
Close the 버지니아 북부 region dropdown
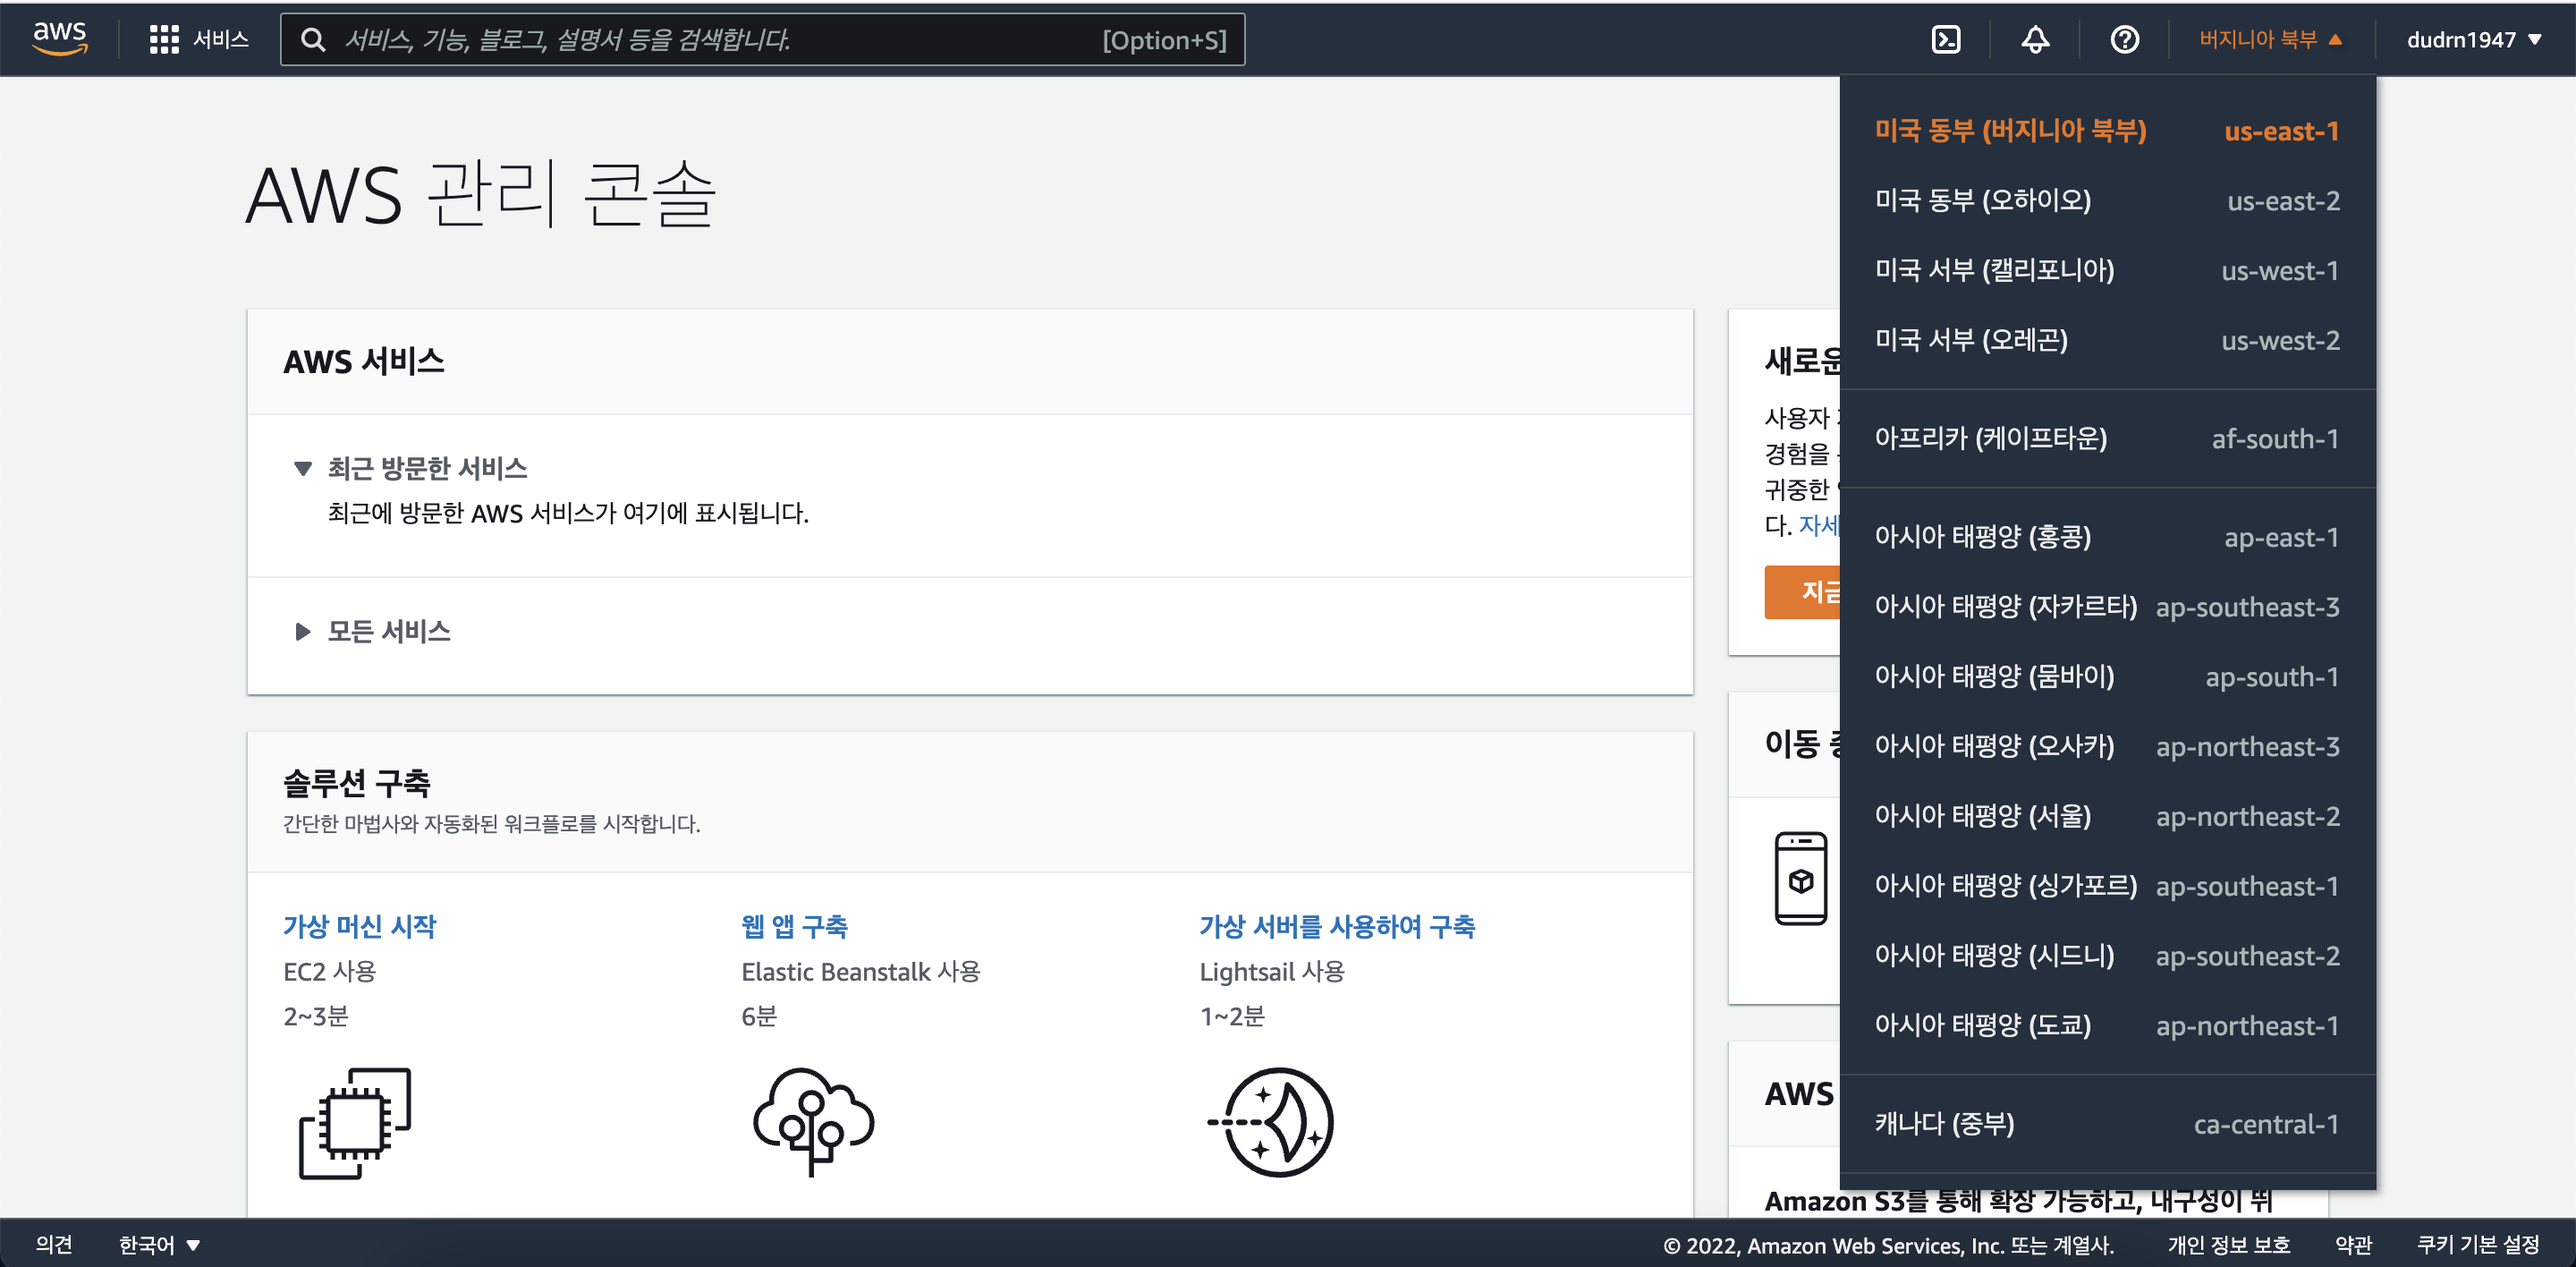tap(2270, 39)
